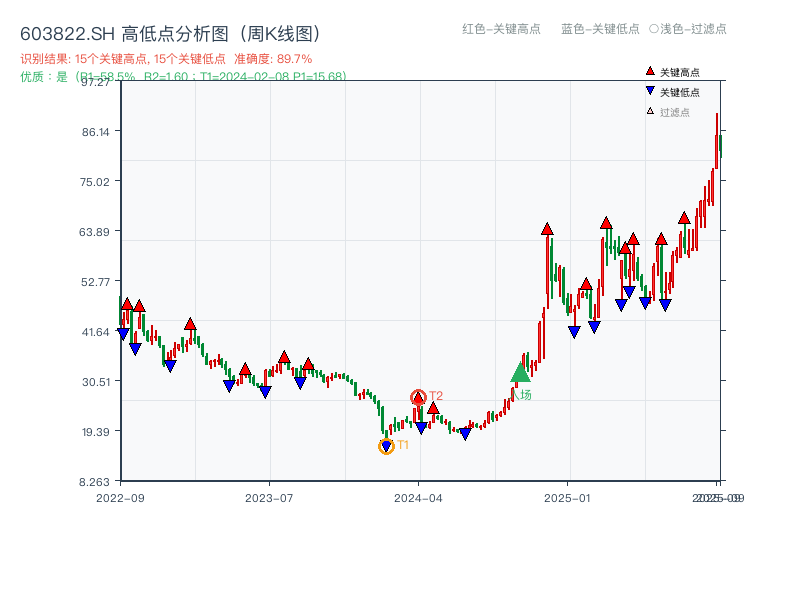This screenshot has width=800, height=600.
Task: Toggle the 关键高点 legend label
Action: [x=680, y=72]
